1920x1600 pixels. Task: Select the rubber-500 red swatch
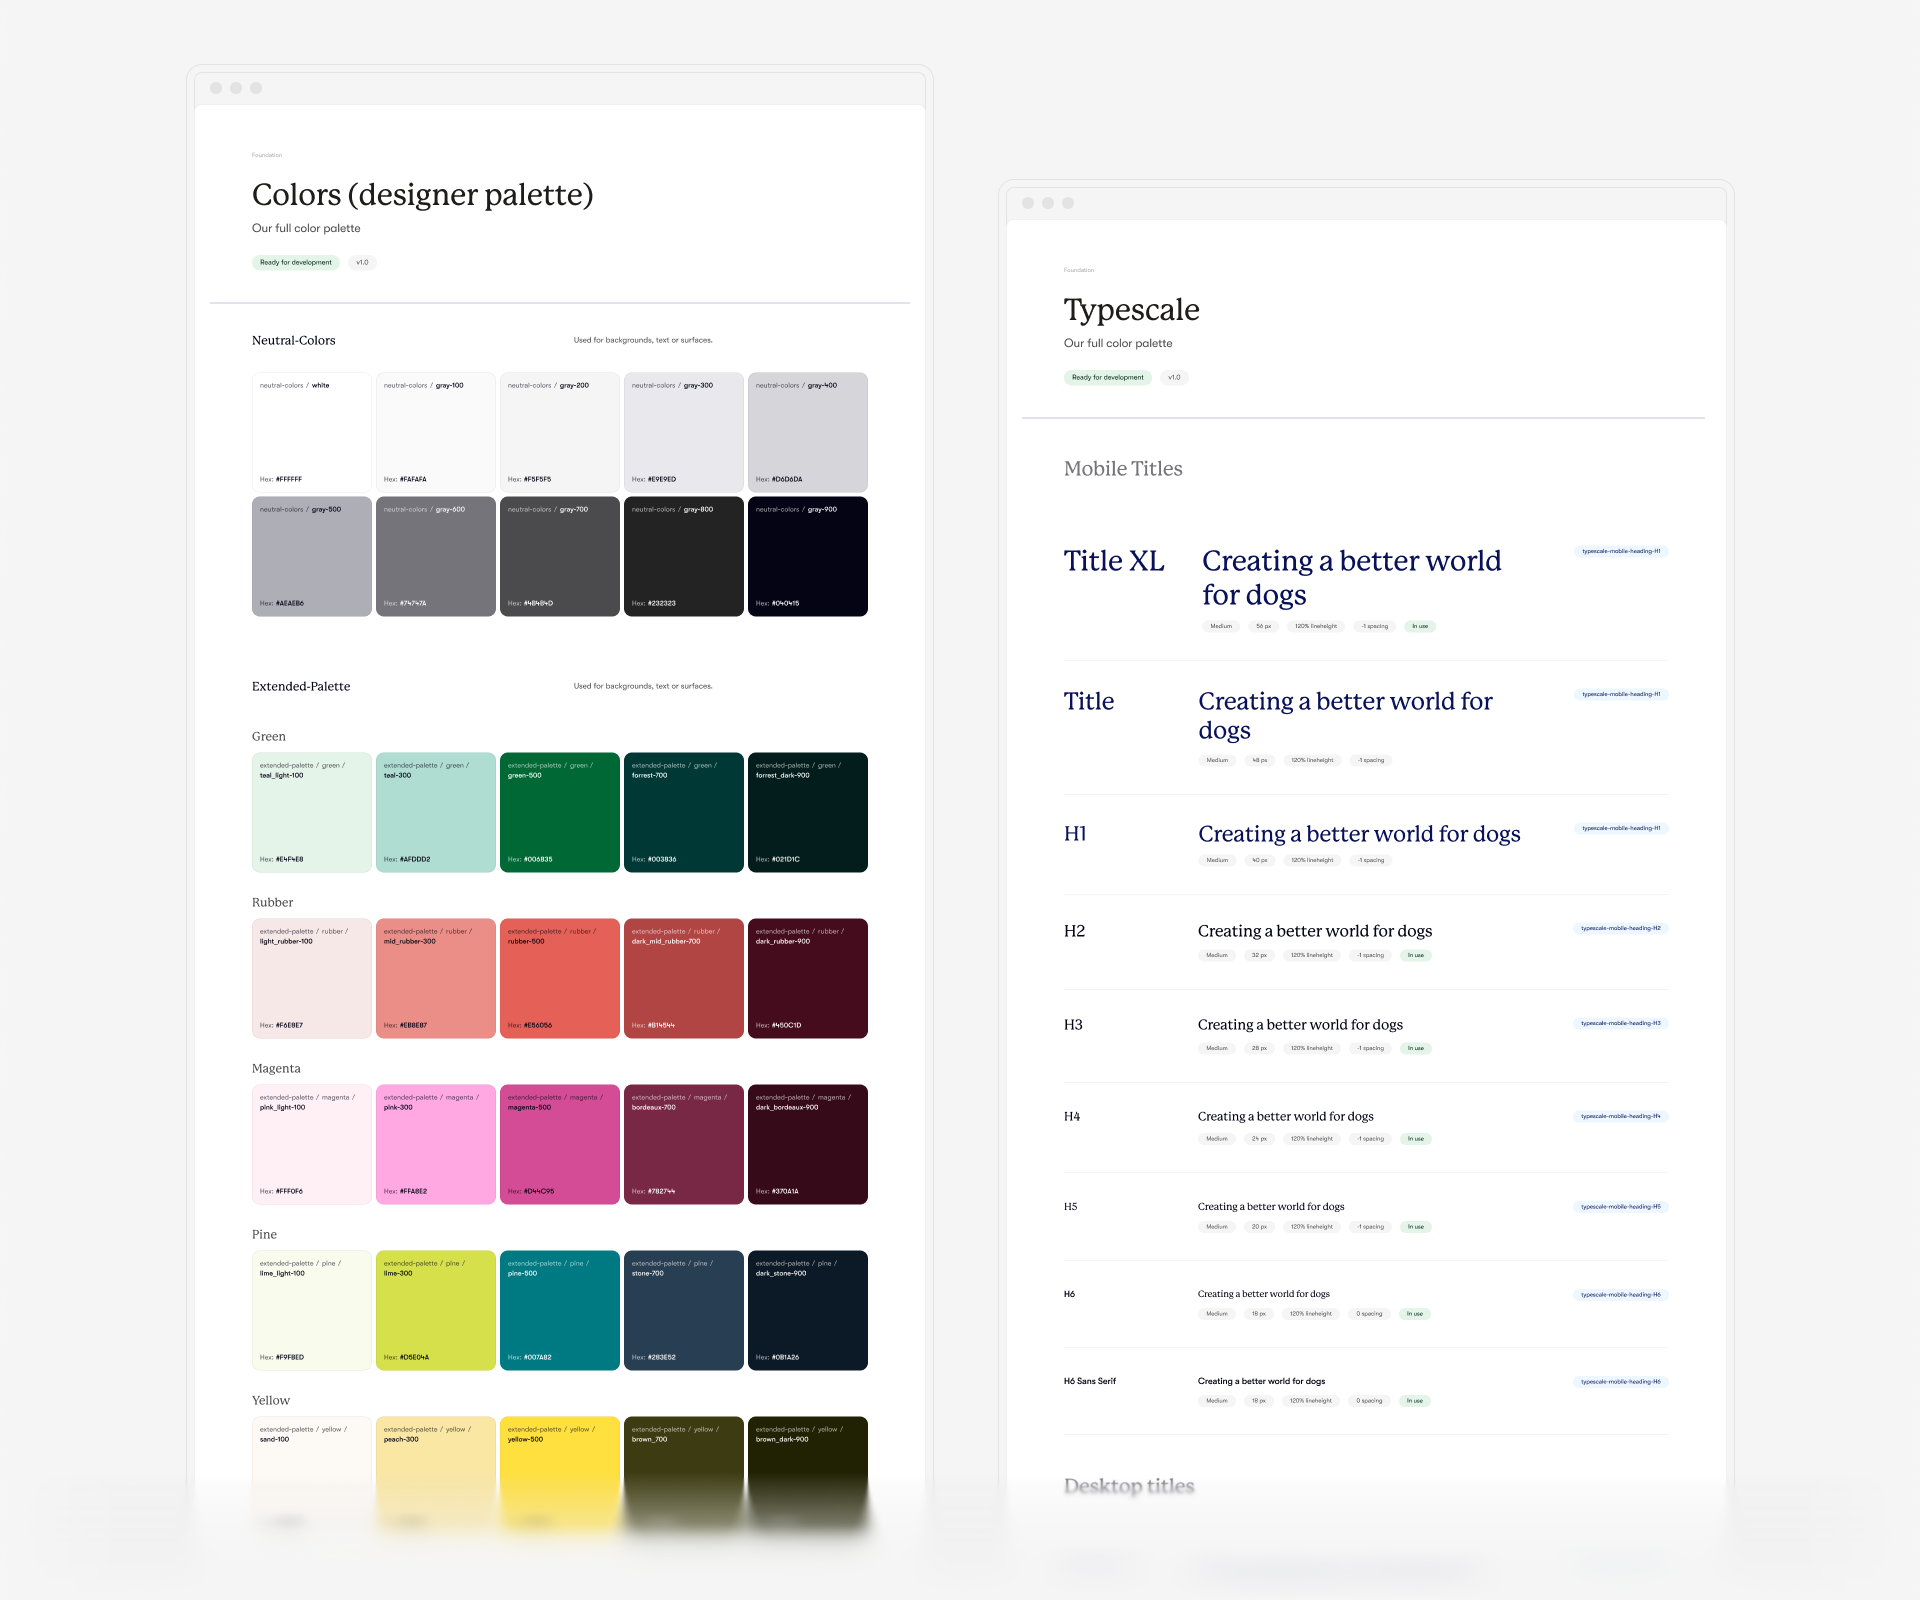click(x=559, y=978)
